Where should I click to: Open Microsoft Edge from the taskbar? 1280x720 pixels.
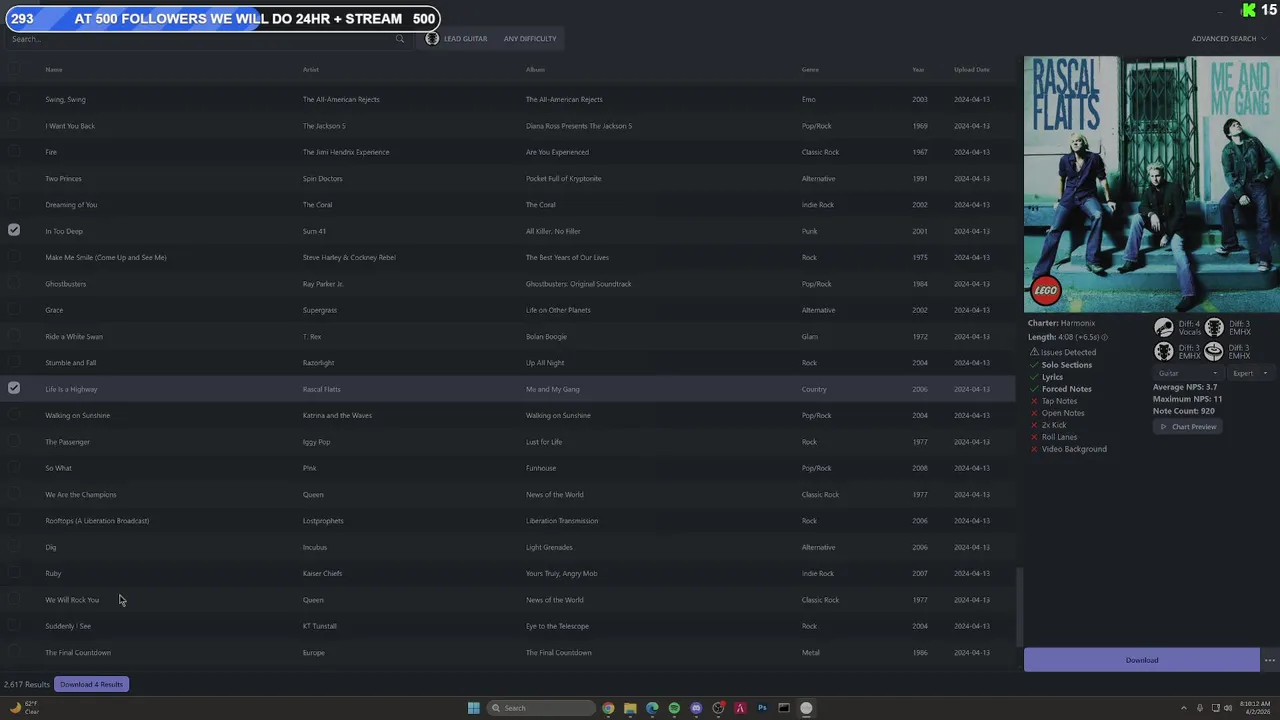click(x=652, y=708)
